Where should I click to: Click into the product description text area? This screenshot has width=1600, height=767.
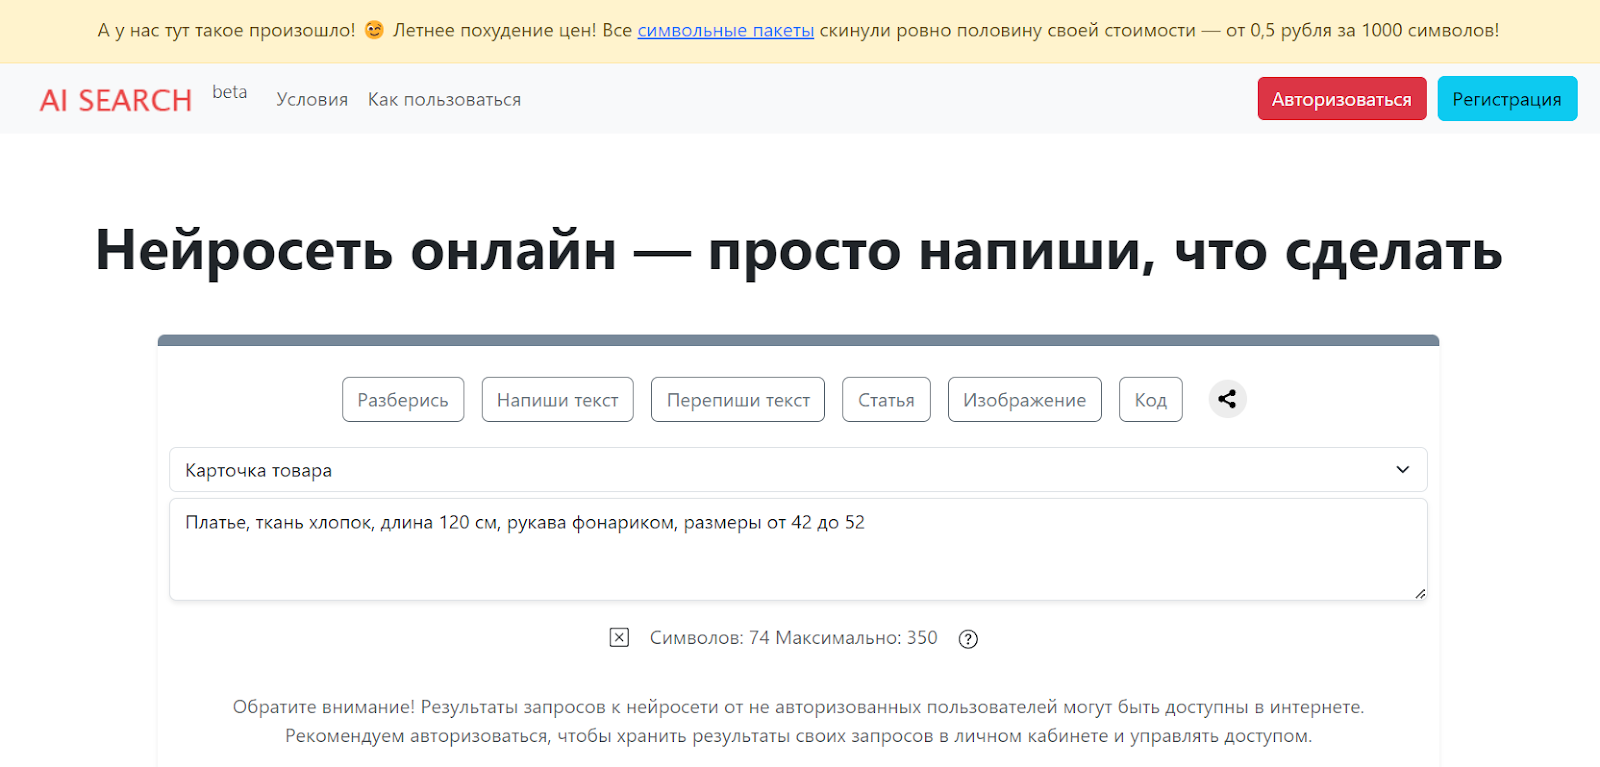pos(798,550)
